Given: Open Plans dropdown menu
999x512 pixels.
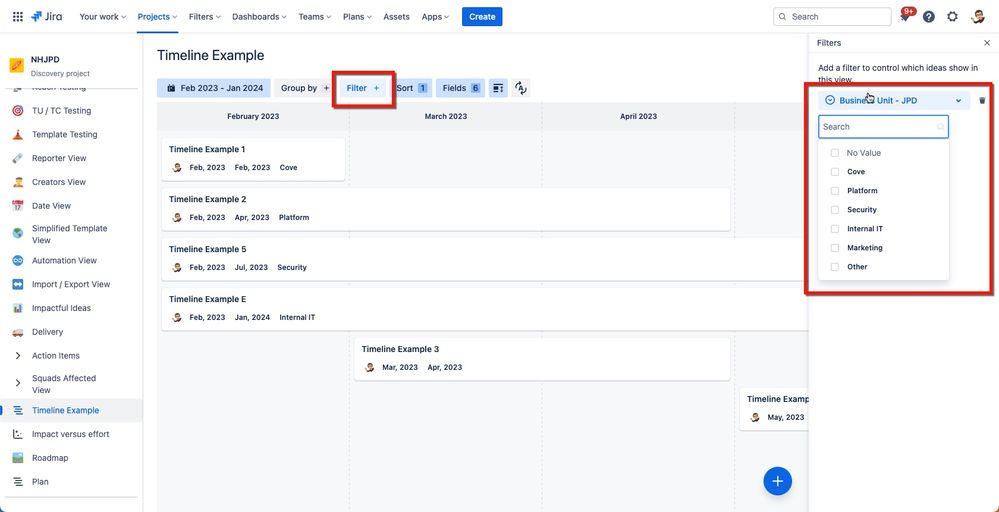Looking at the screenshot, I should (357, 17).
